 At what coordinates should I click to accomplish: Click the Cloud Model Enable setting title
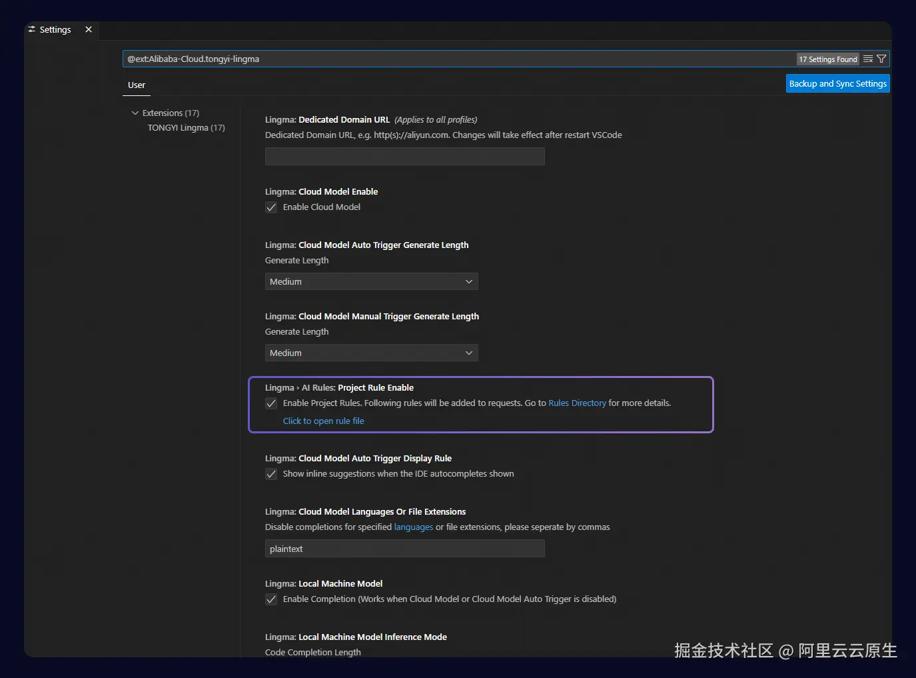pos(321,192)
